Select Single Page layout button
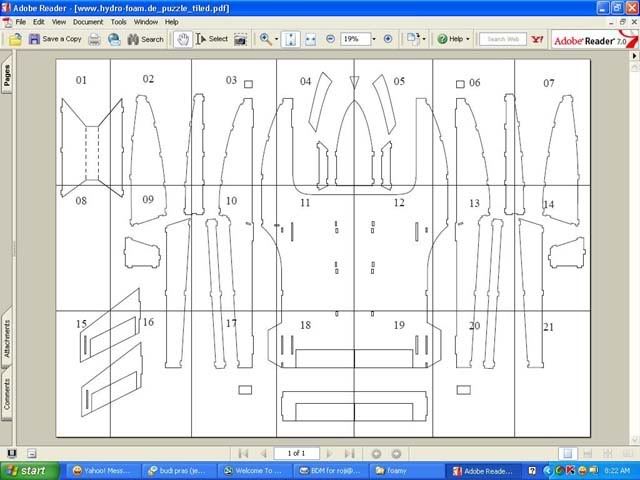Viewport: 640px width, 480px height. tap(568, 453)
